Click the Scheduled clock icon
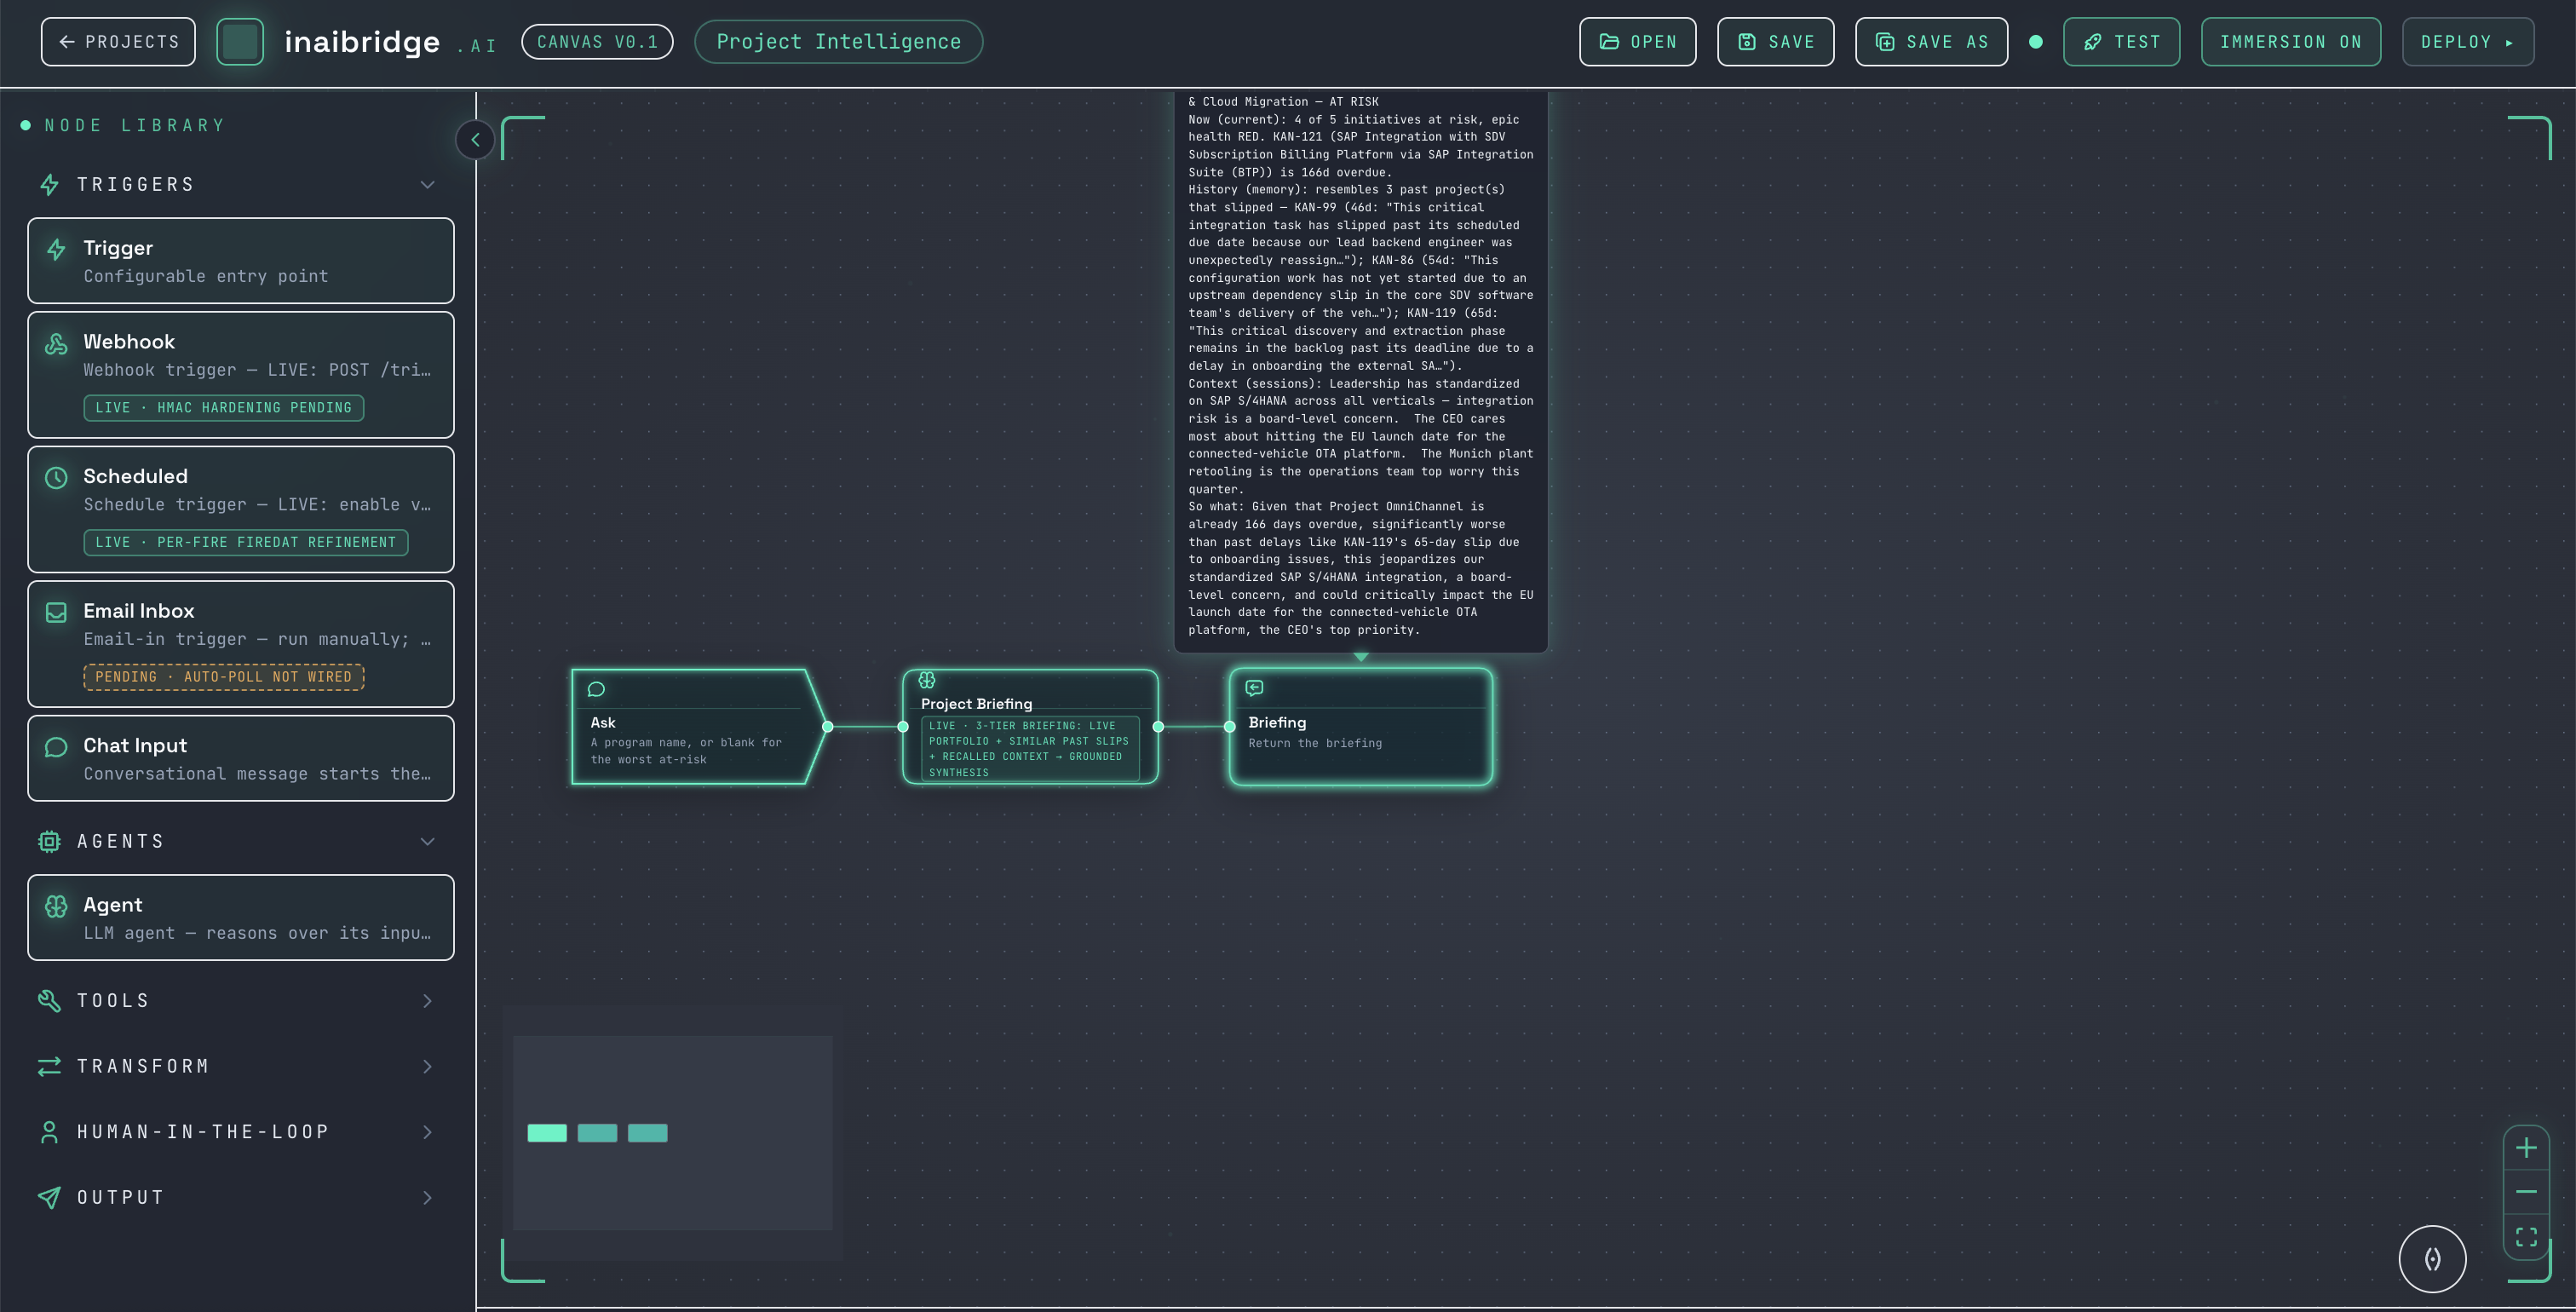This screenshot has width=2576, height=1312. pos(56,478)
